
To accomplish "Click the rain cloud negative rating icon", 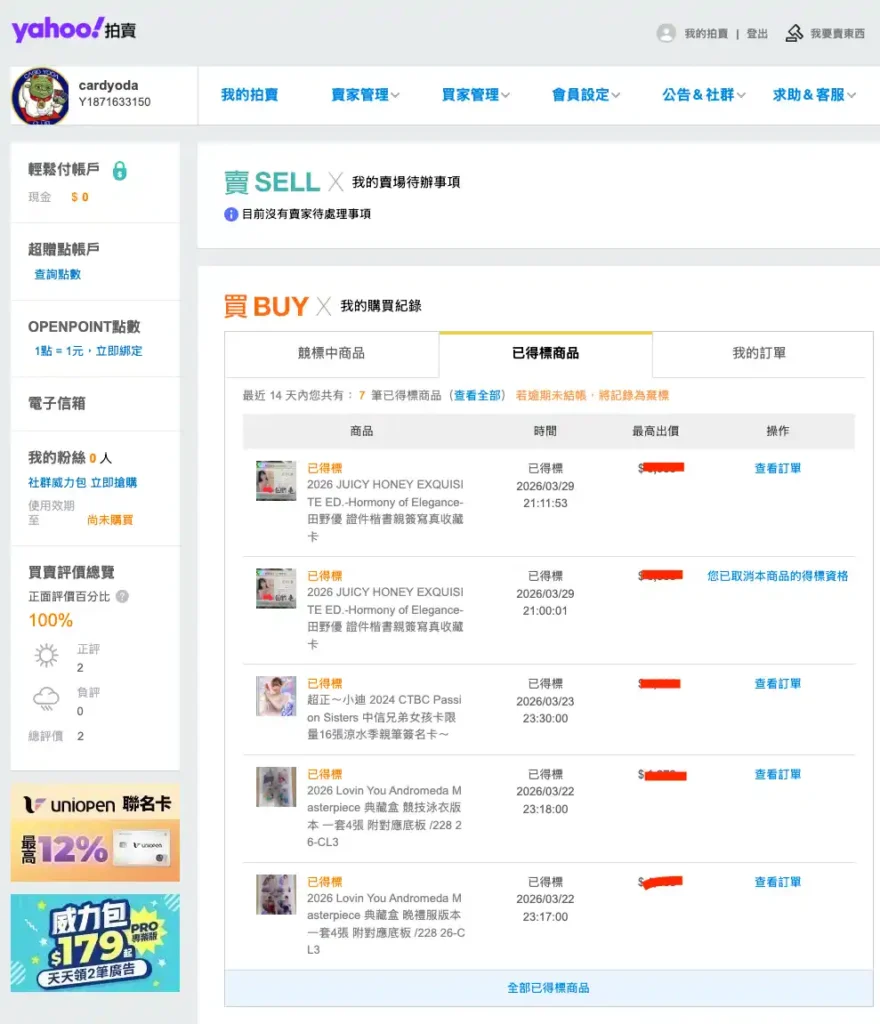I will pos(46,700).
